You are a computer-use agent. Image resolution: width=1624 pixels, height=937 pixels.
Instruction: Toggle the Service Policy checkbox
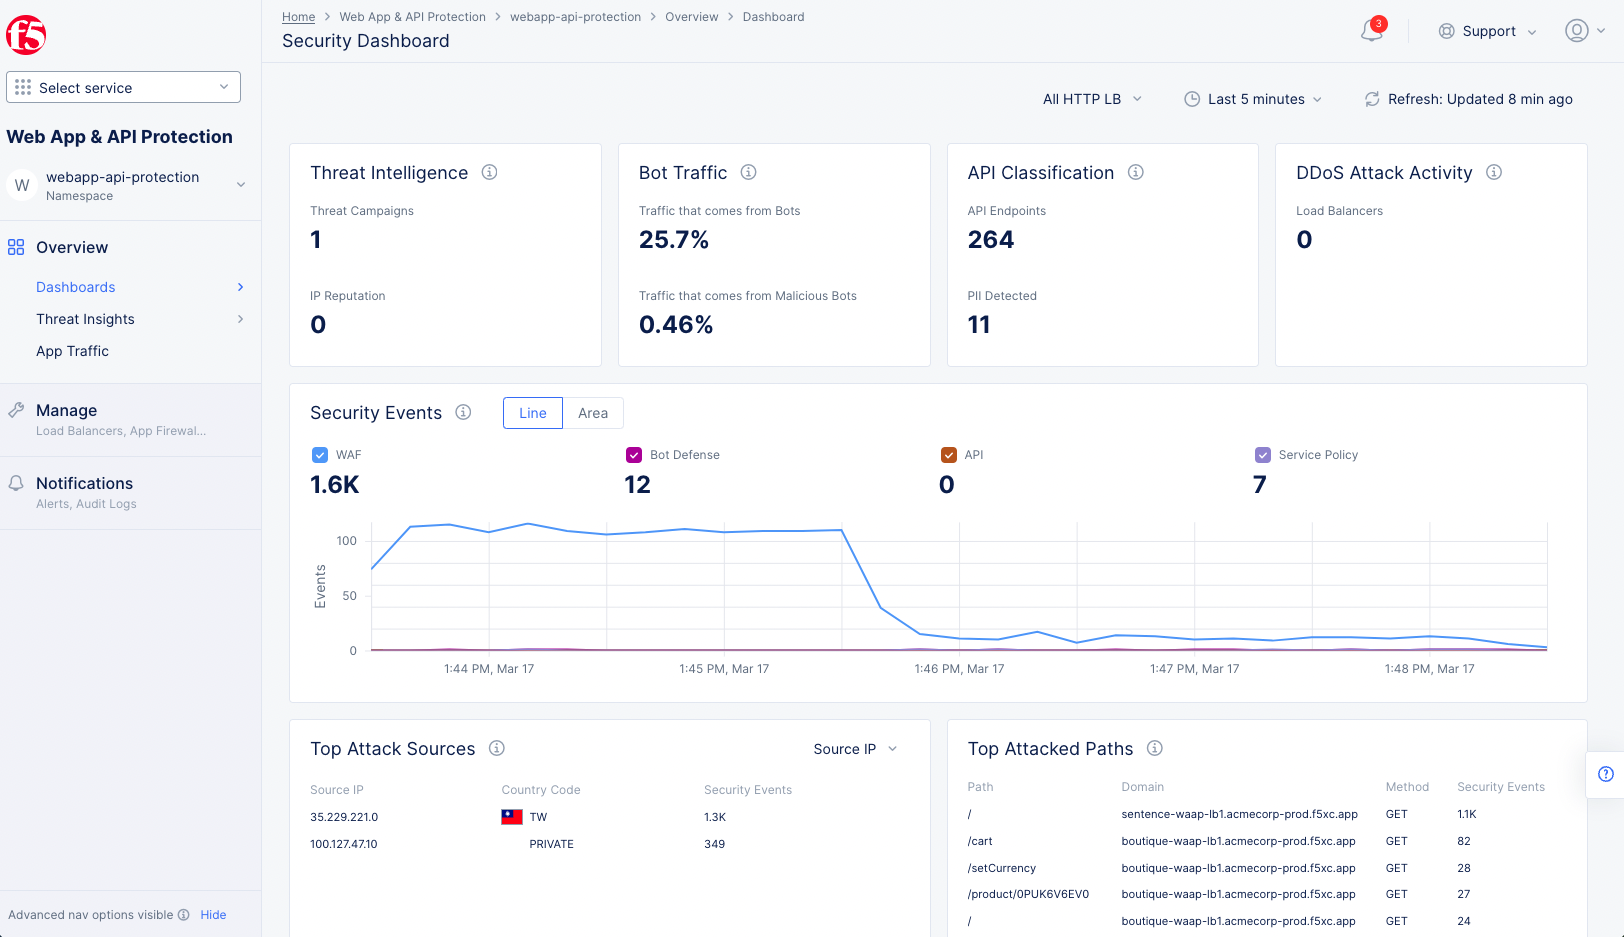[x=1262, y=454]
